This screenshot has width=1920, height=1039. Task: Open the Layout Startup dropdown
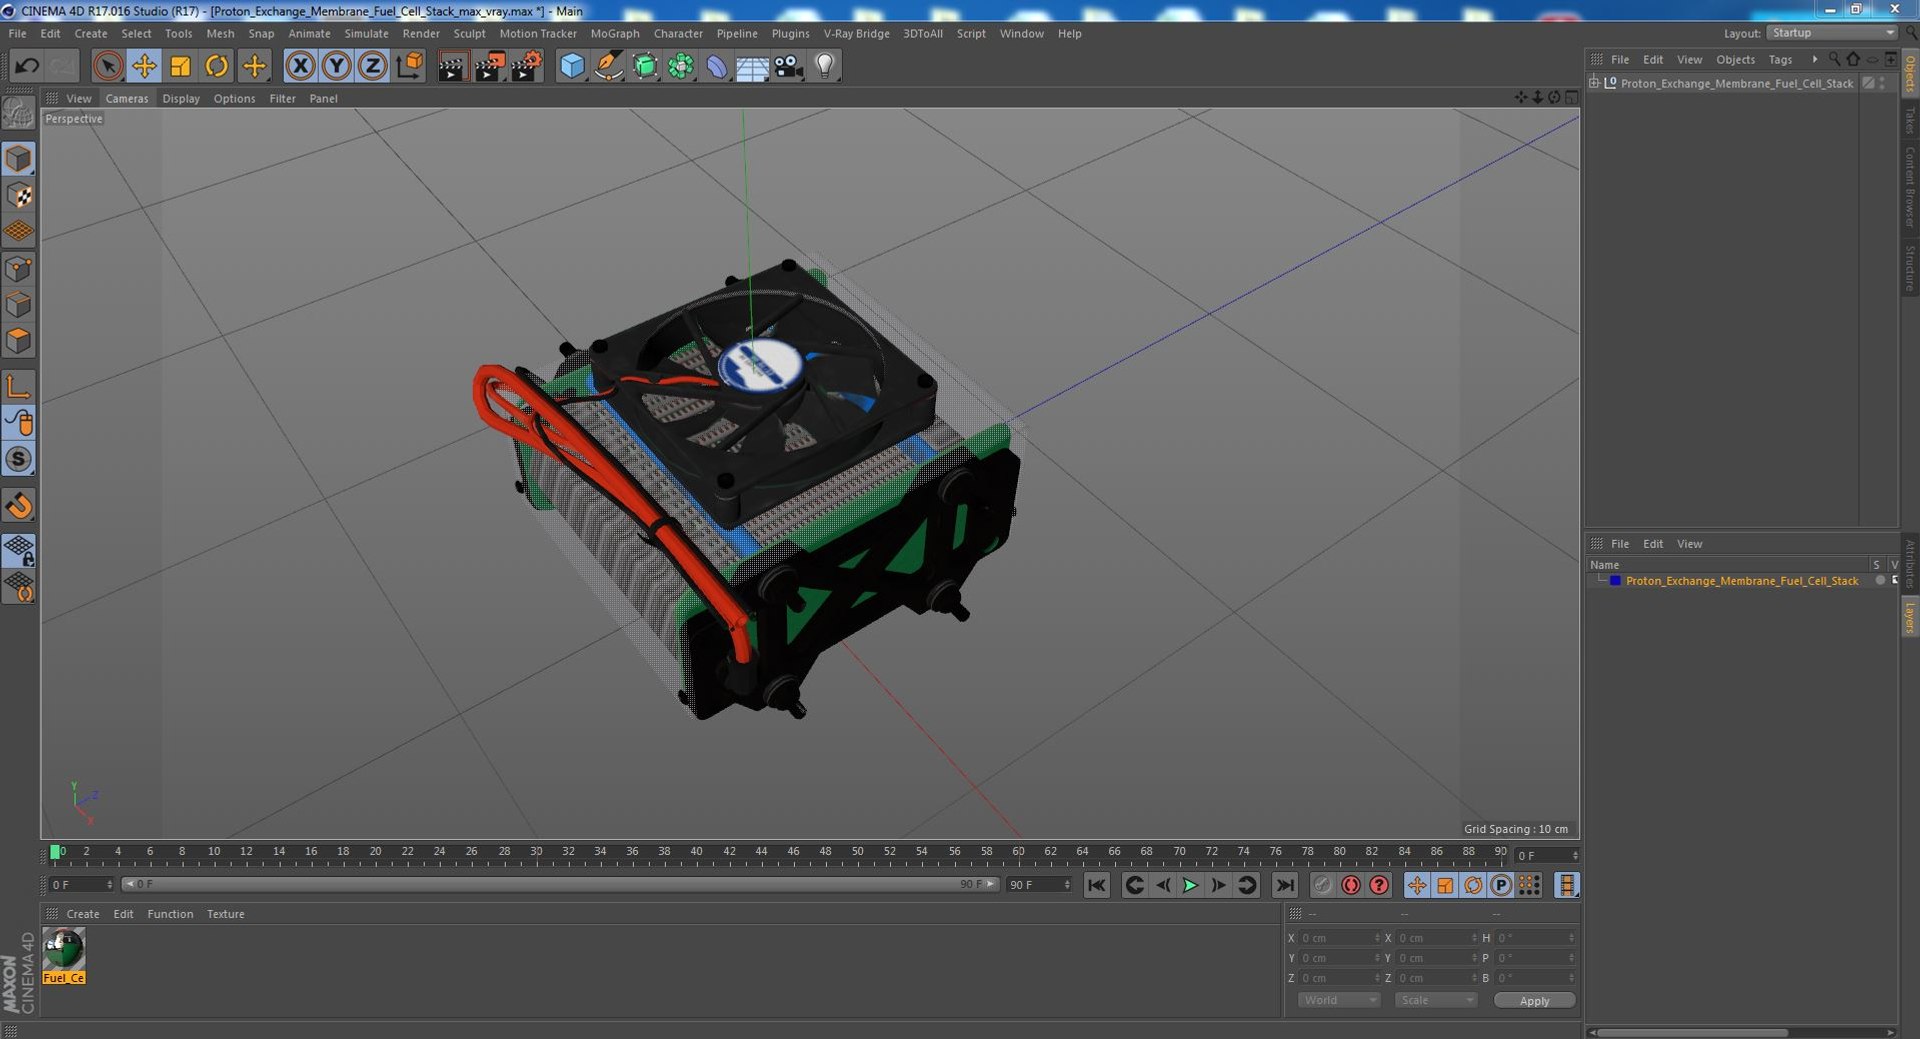pyautogui.click(x=1832, y=33)
